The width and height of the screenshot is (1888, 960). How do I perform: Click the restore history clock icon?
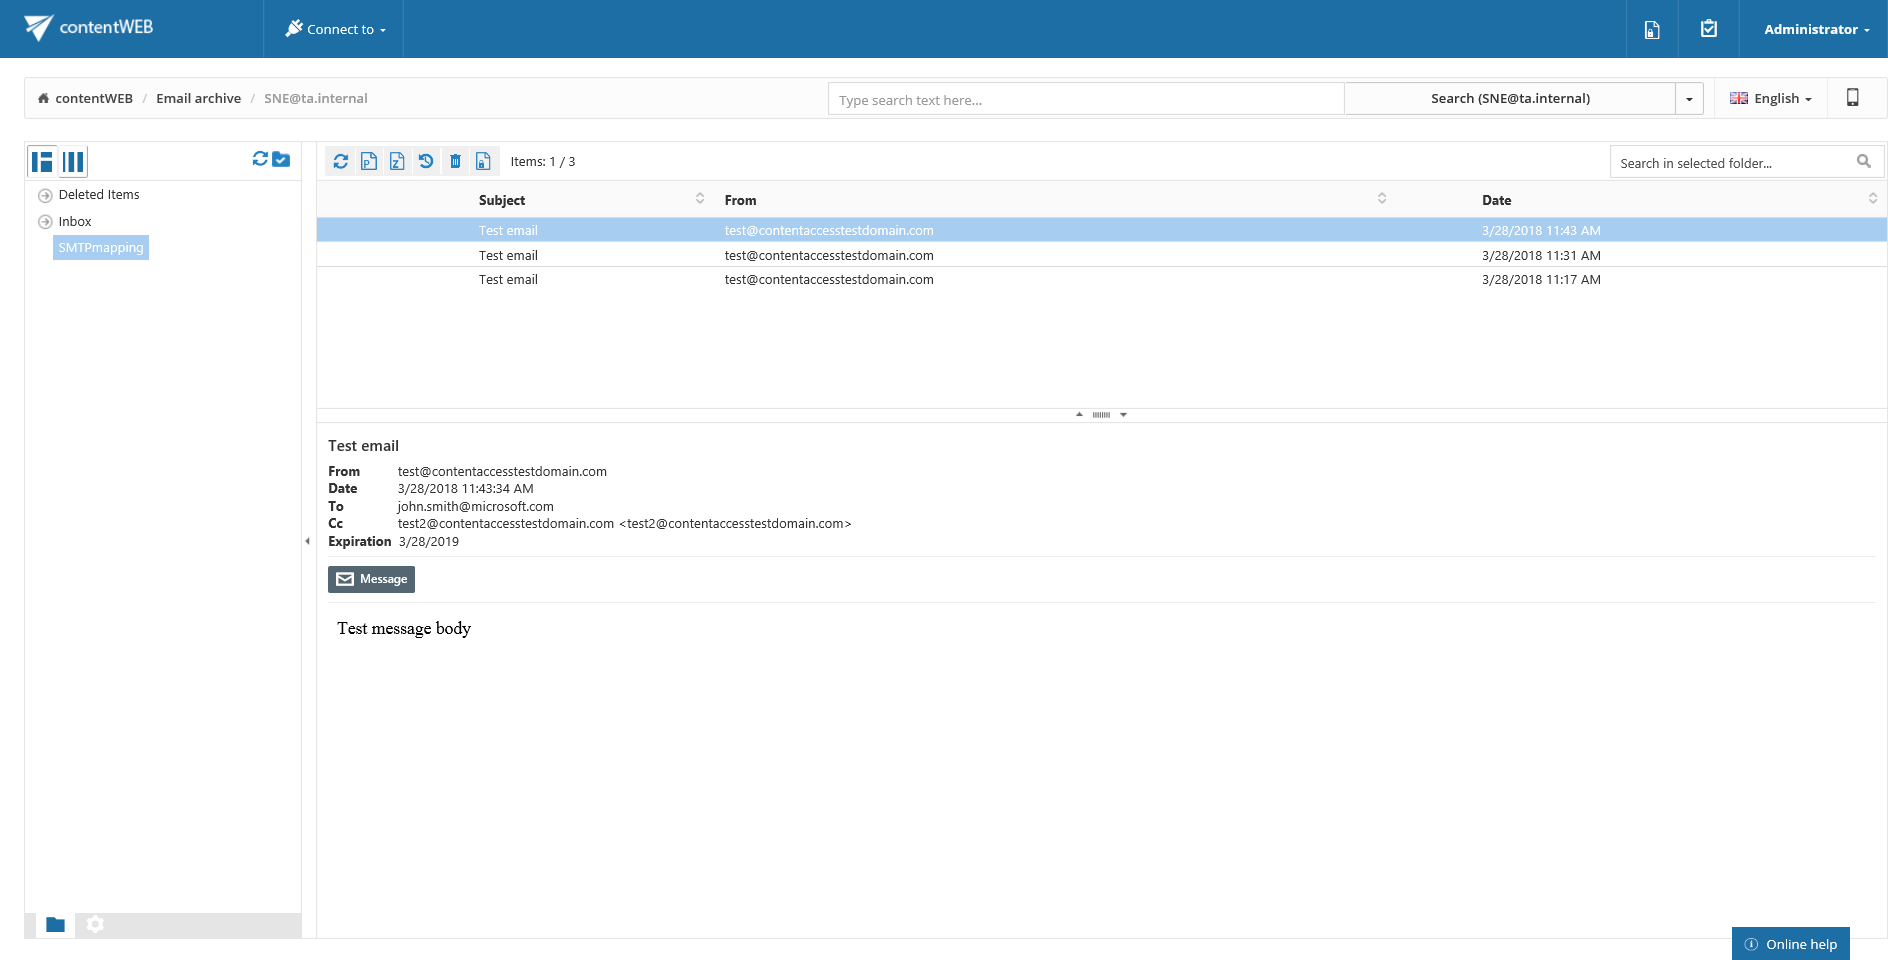[426, 161]
